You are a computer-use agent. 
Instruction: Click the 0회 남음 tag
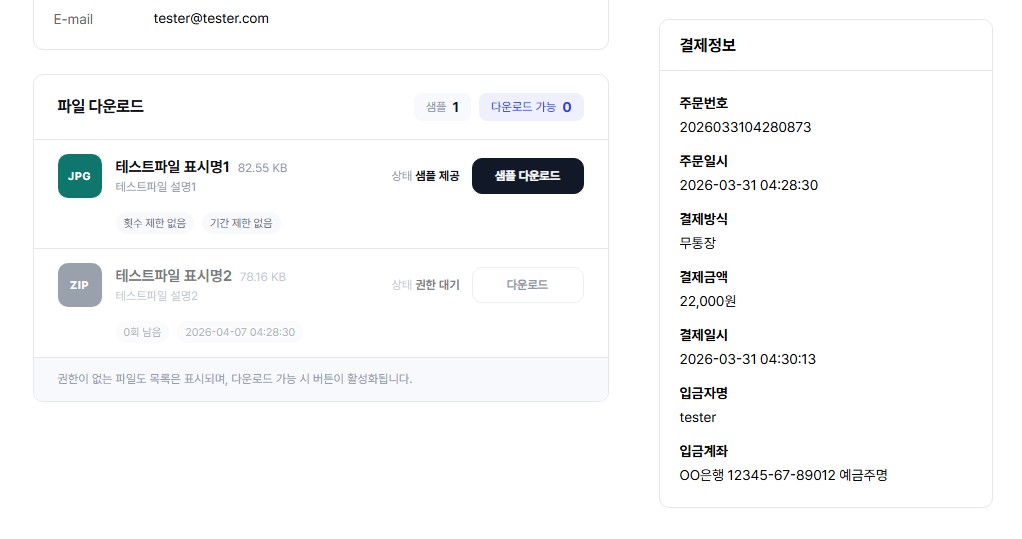pyautogui.click(x=142, y=332)
